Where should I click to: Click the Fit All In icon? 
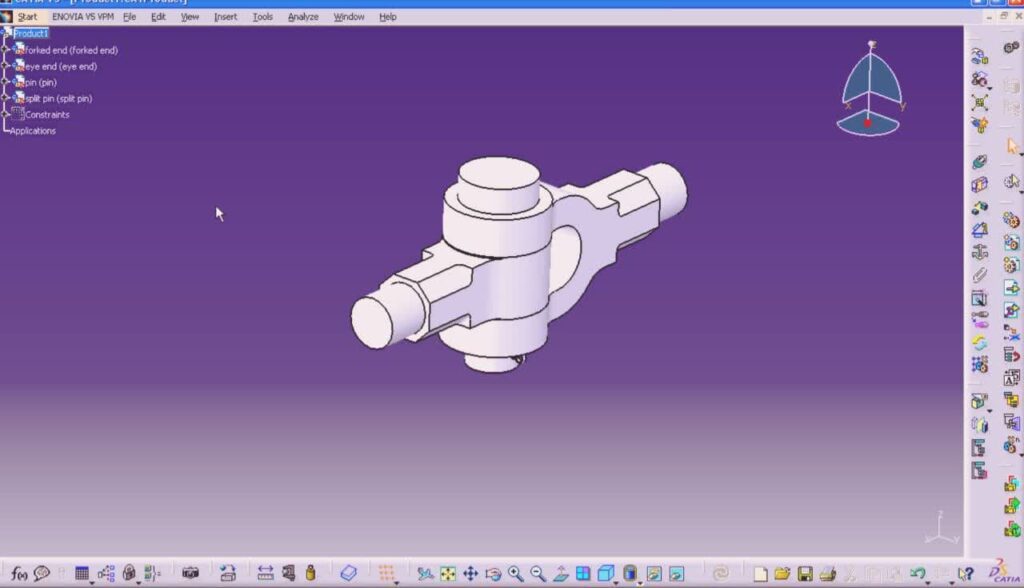click(x=448, y=574)
